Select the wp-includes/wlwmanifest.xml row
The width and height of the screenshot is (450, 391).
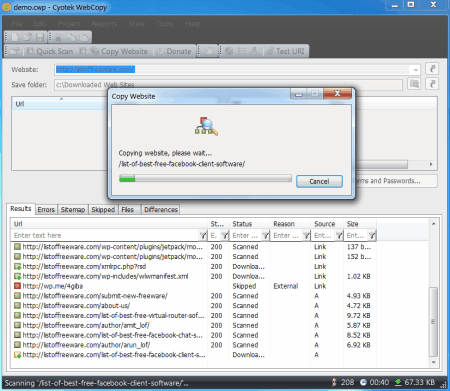(x=193, y=276)
